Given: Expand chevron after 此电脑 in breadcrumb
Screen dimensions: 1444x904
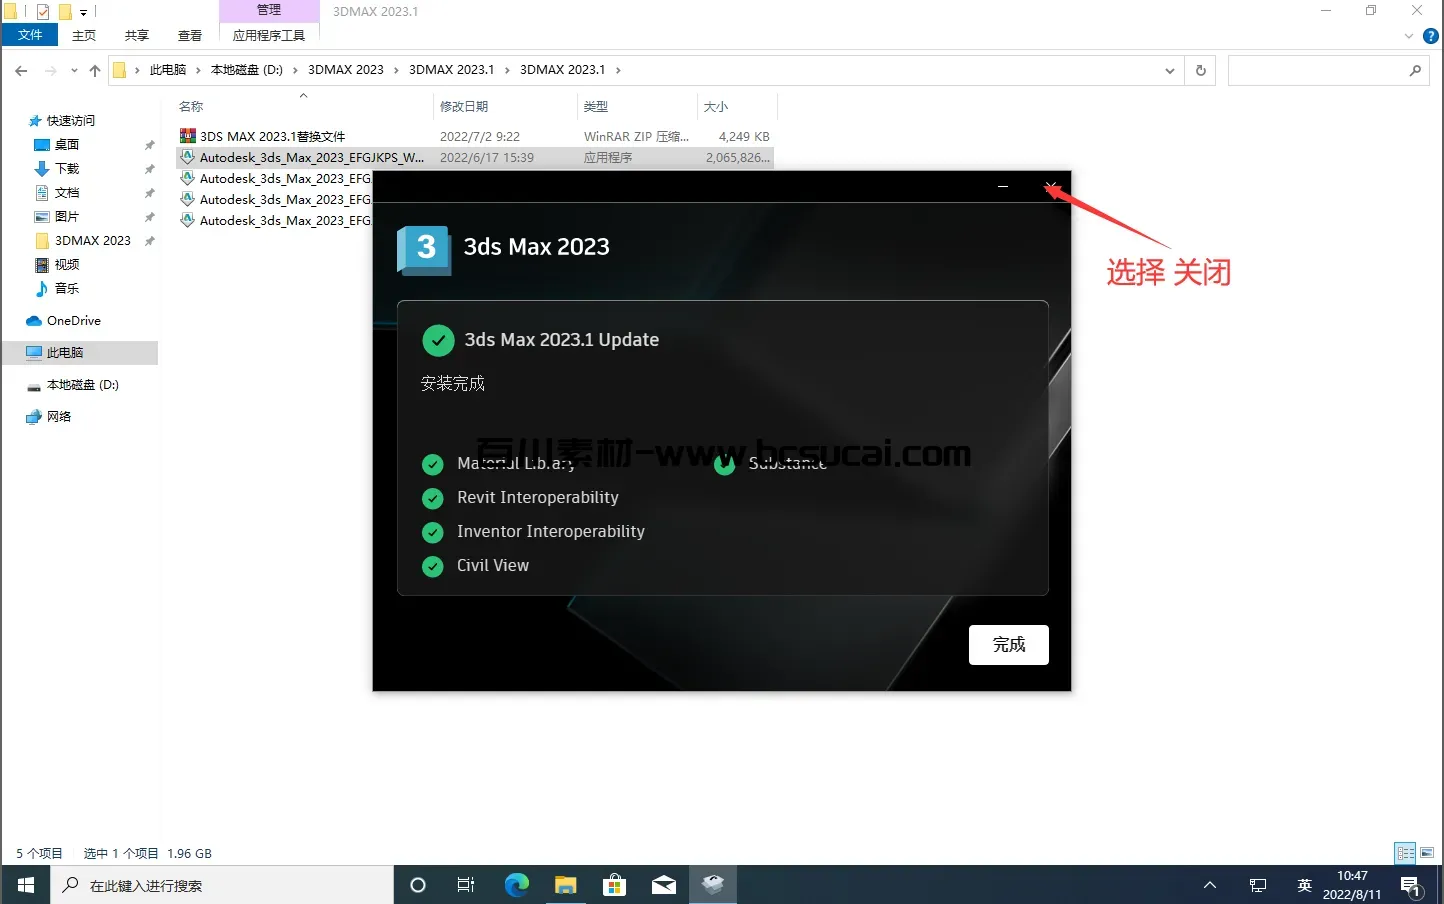Looking at the screenshot, I should click(198, 70).
